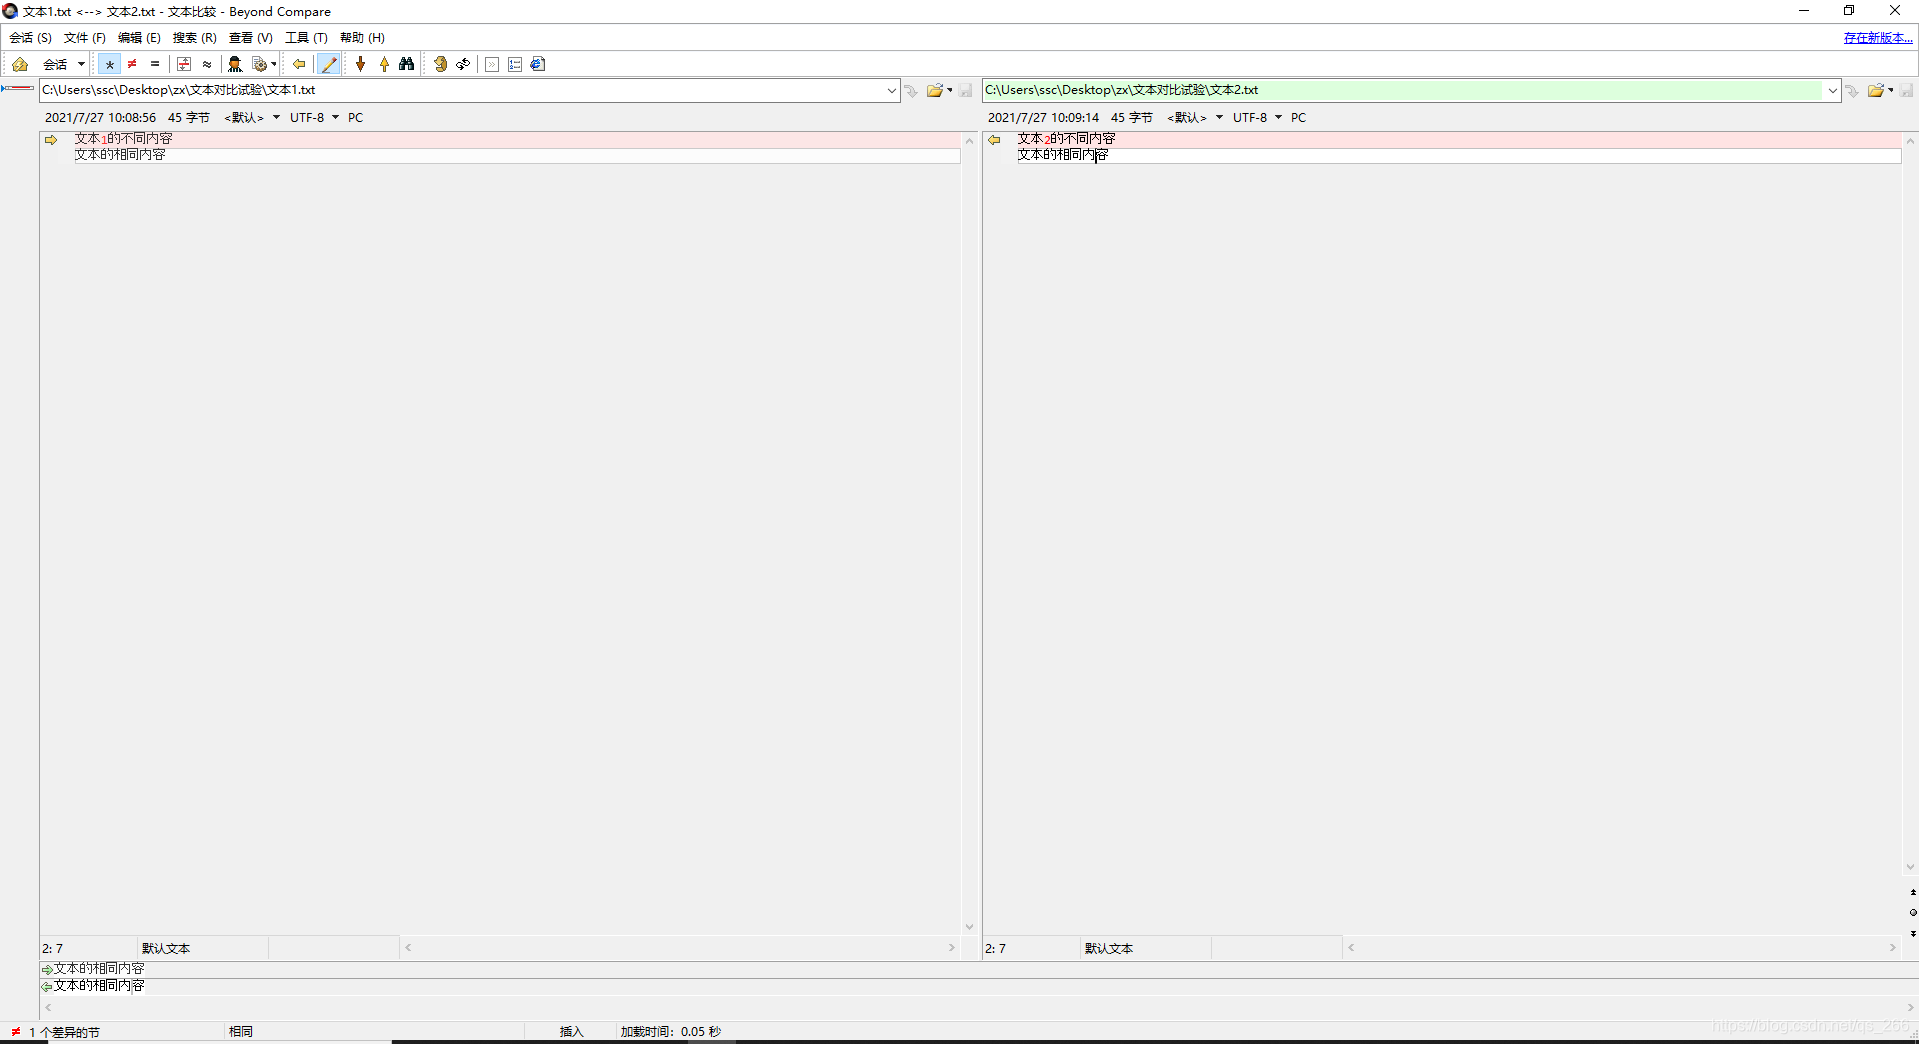Expand right path history dropdown
The width and height of the screenshot is (1919, 1044).
tap(1832, 90)
